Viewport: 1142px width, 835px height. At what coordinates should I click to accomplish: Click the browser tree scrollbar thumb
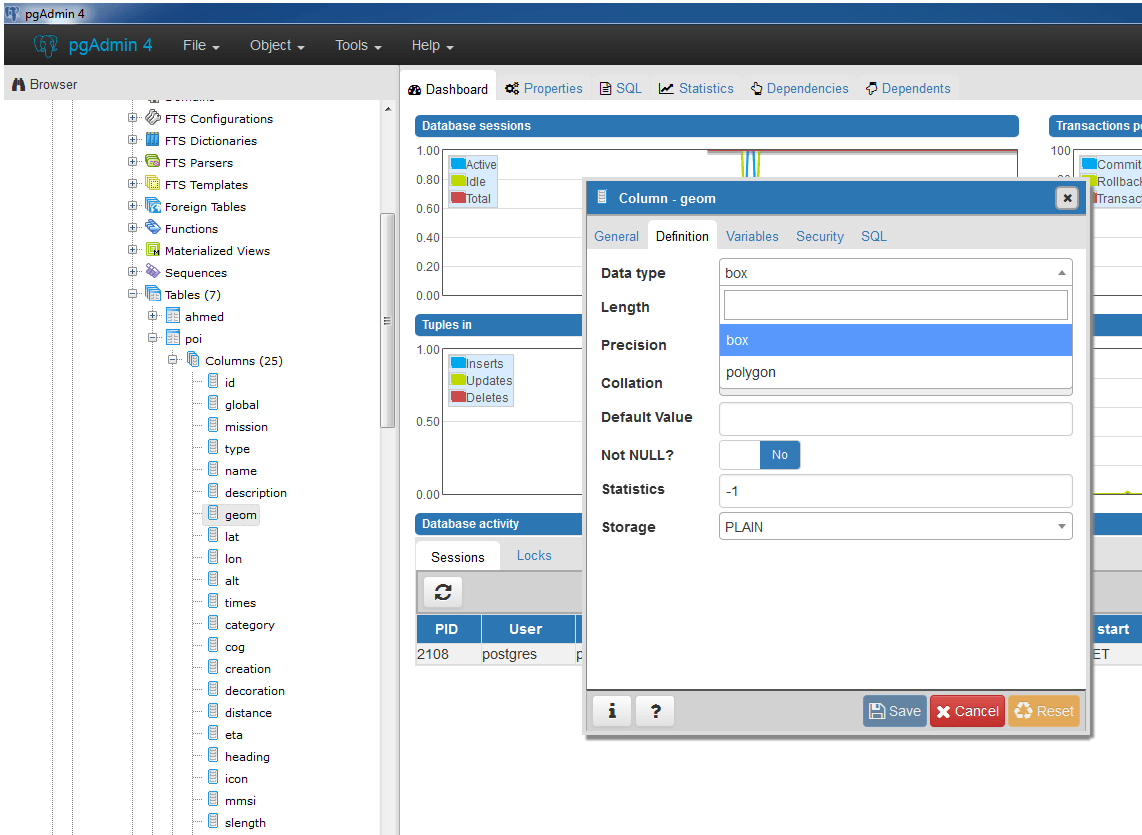[x=387, y=321]
